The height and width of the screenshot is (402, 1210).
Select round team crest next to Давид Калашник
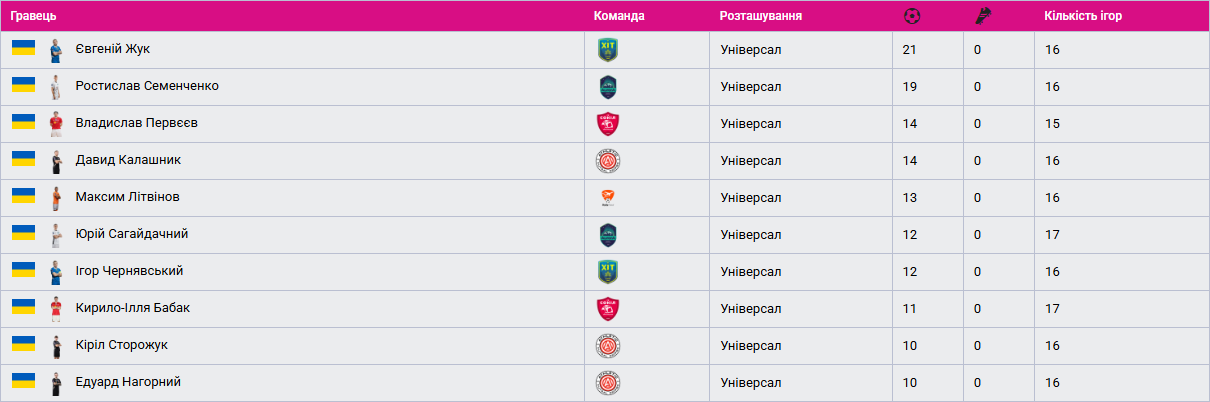tap(608, 161)
